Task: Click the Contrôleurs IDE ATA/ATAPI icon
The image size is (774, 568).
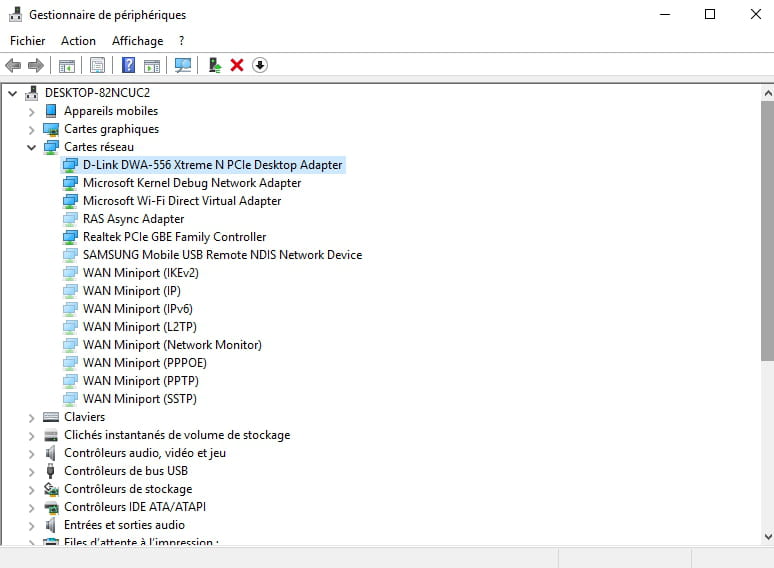Action: tap(51, 507)
